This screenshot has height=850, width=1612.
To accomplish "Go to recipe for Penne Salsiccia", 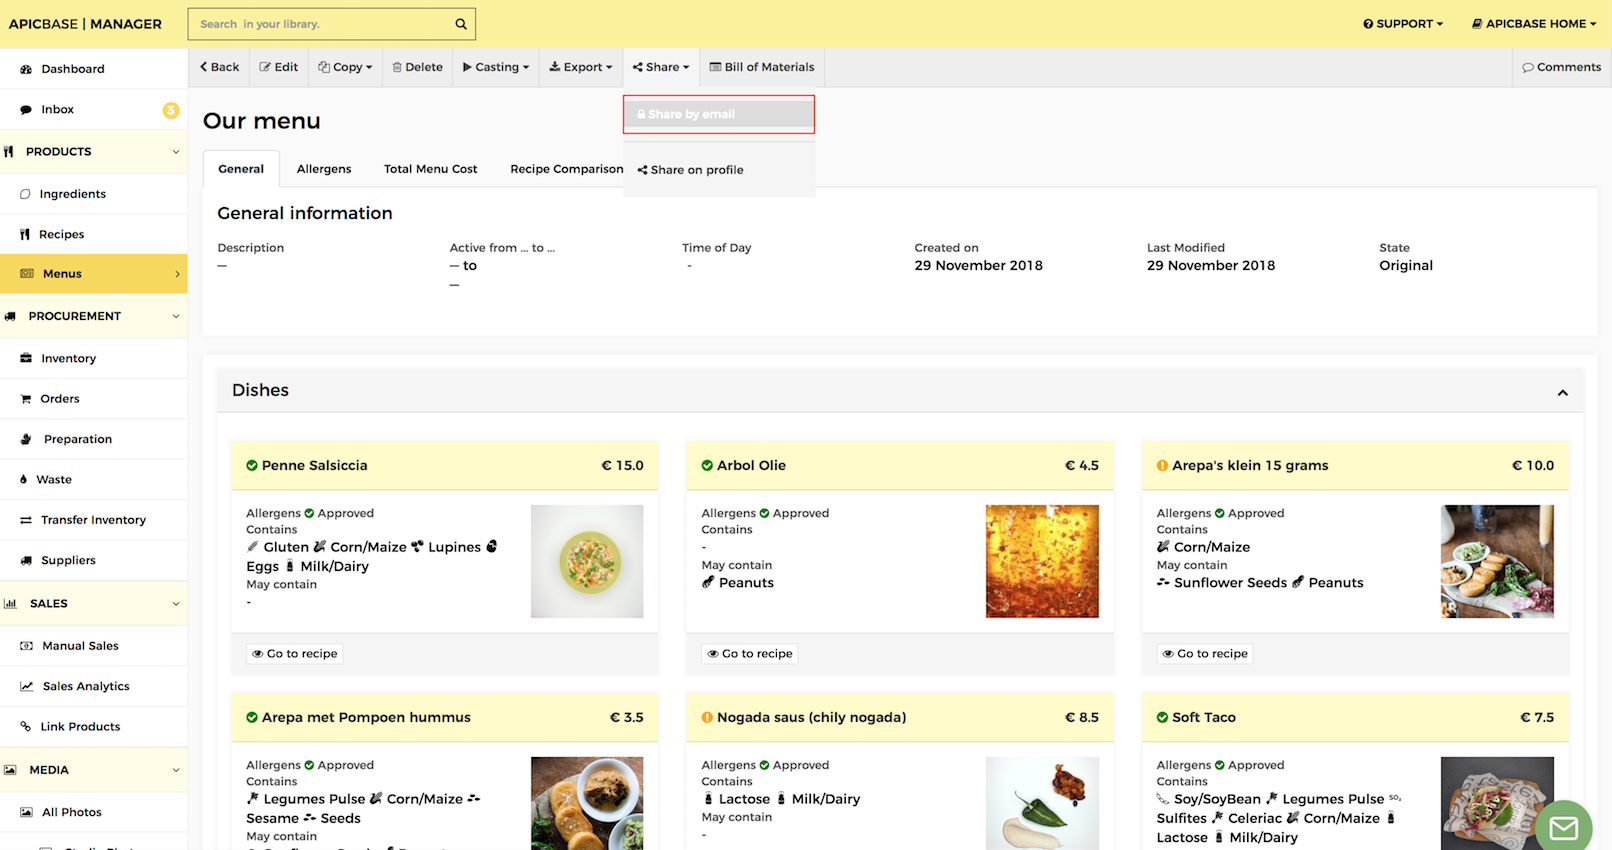I will pos(295,654).
